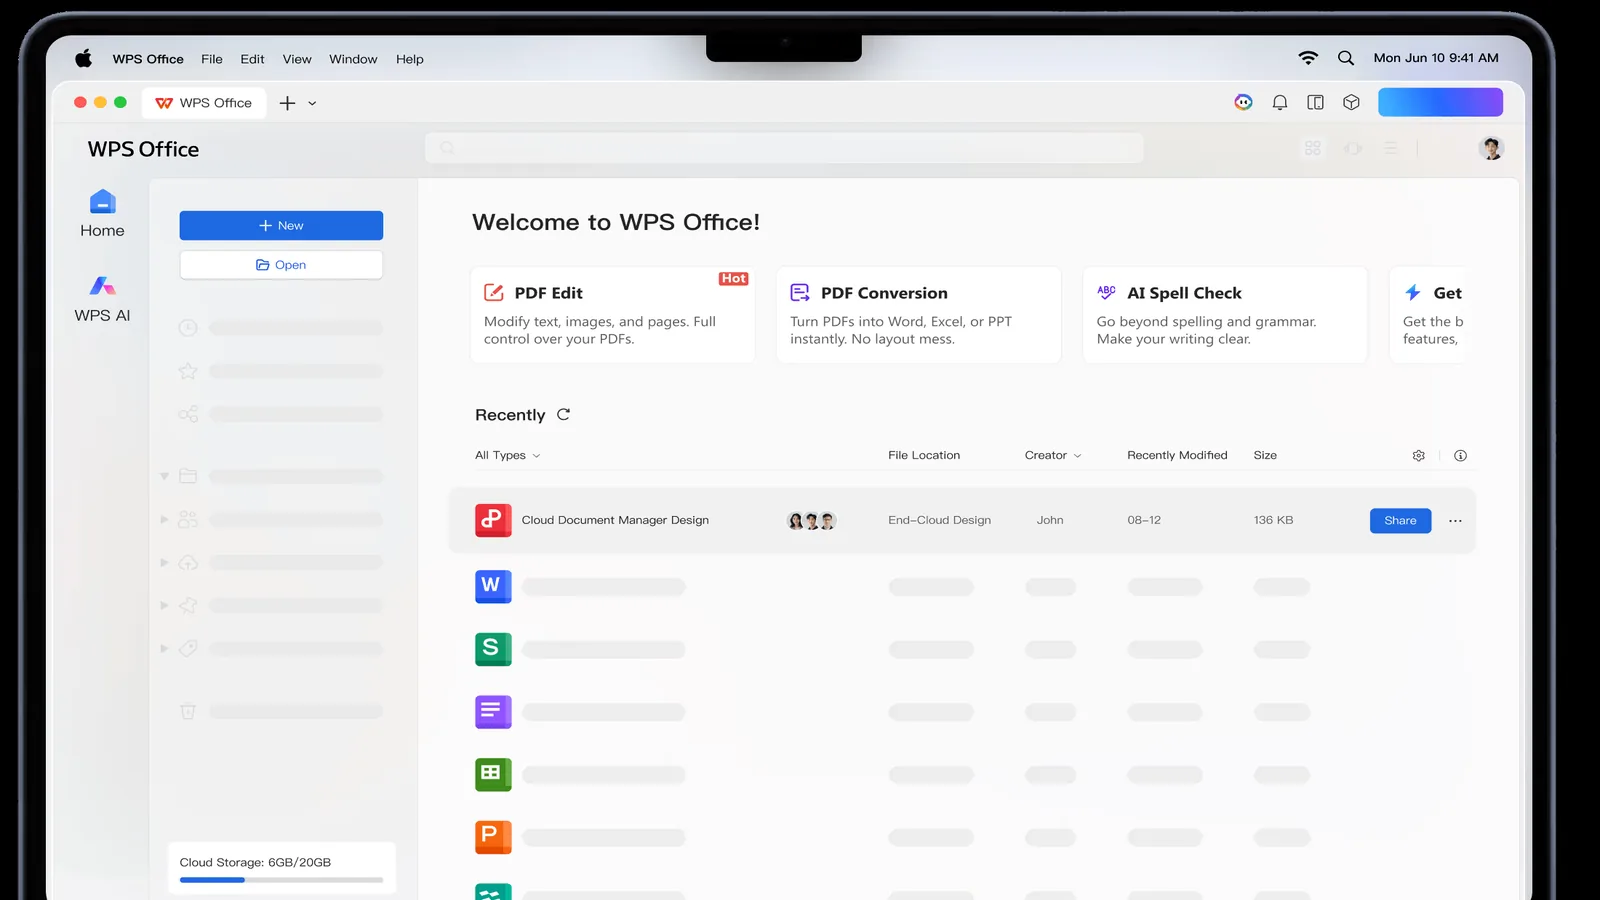Click the red PDF file icon
Screen dimensions: 1600x900
493,520
